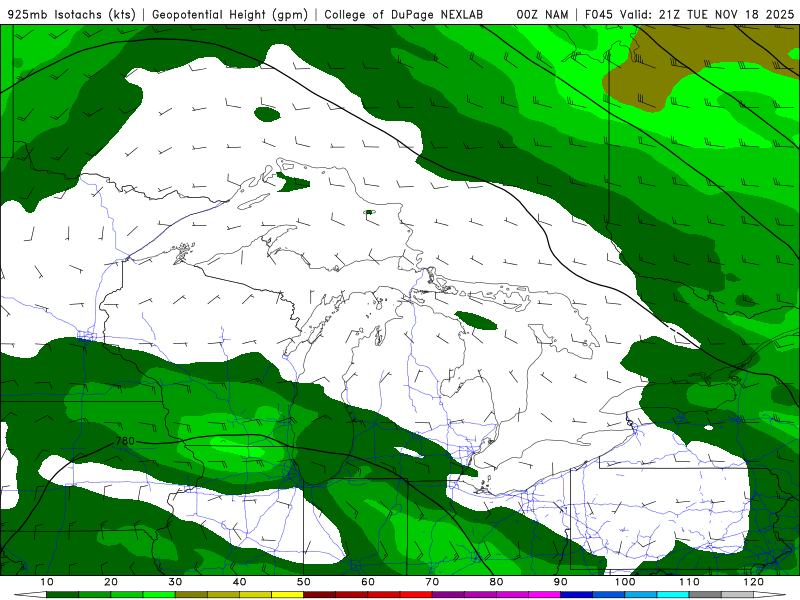The width and height of the screenshot is (800, 600).
Task: Click the '70' color scale label
Action: point(432,582)
